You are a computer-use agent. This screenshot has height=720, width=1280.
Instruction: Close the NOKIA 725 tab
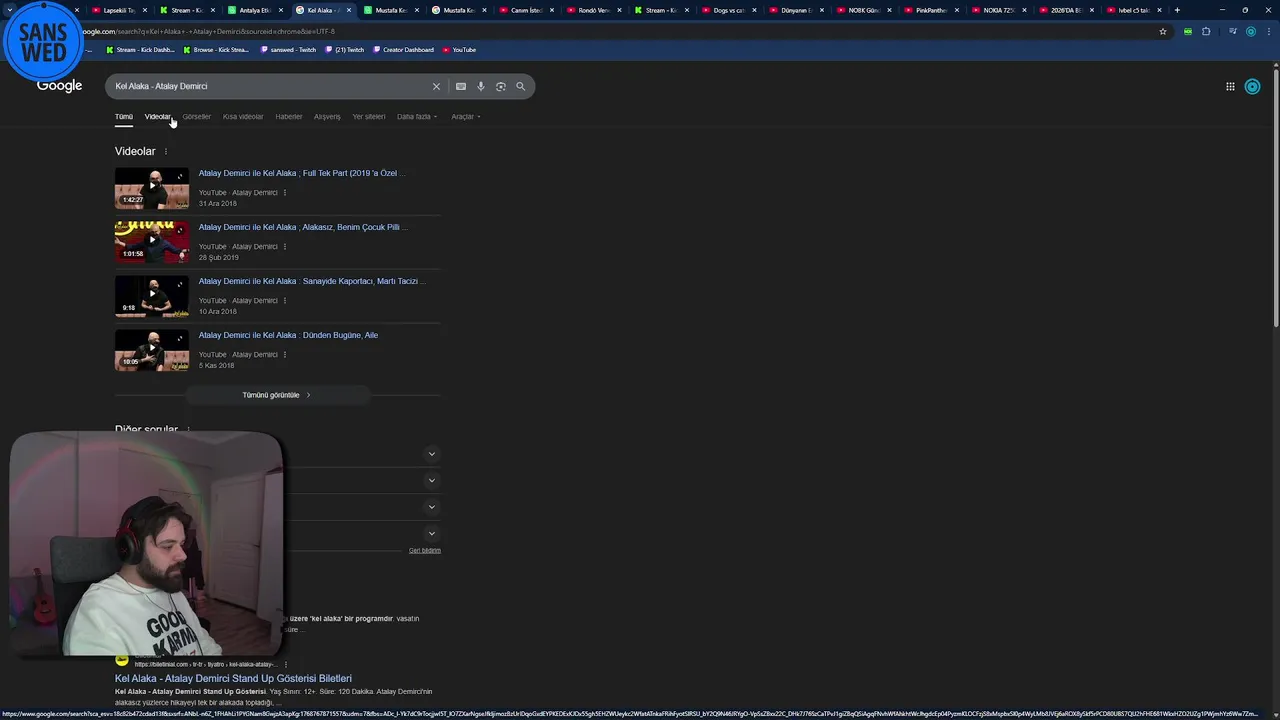pyautogui.click(x=1024, y=10)
